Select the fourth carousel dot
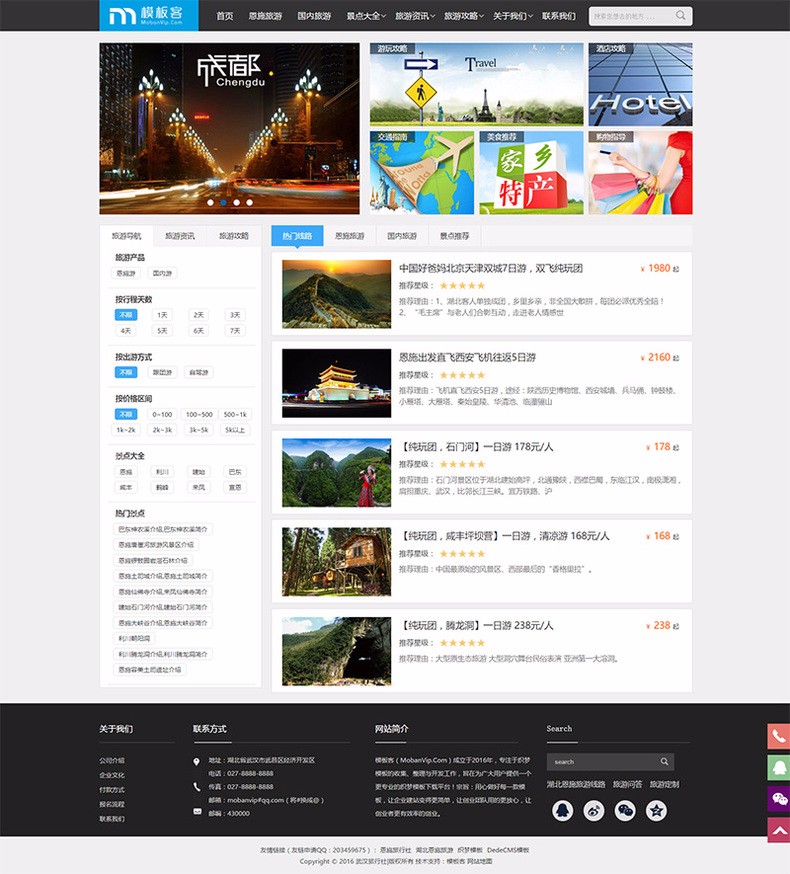The height and width of the screenshot is (874, 790). click(249, 202)
